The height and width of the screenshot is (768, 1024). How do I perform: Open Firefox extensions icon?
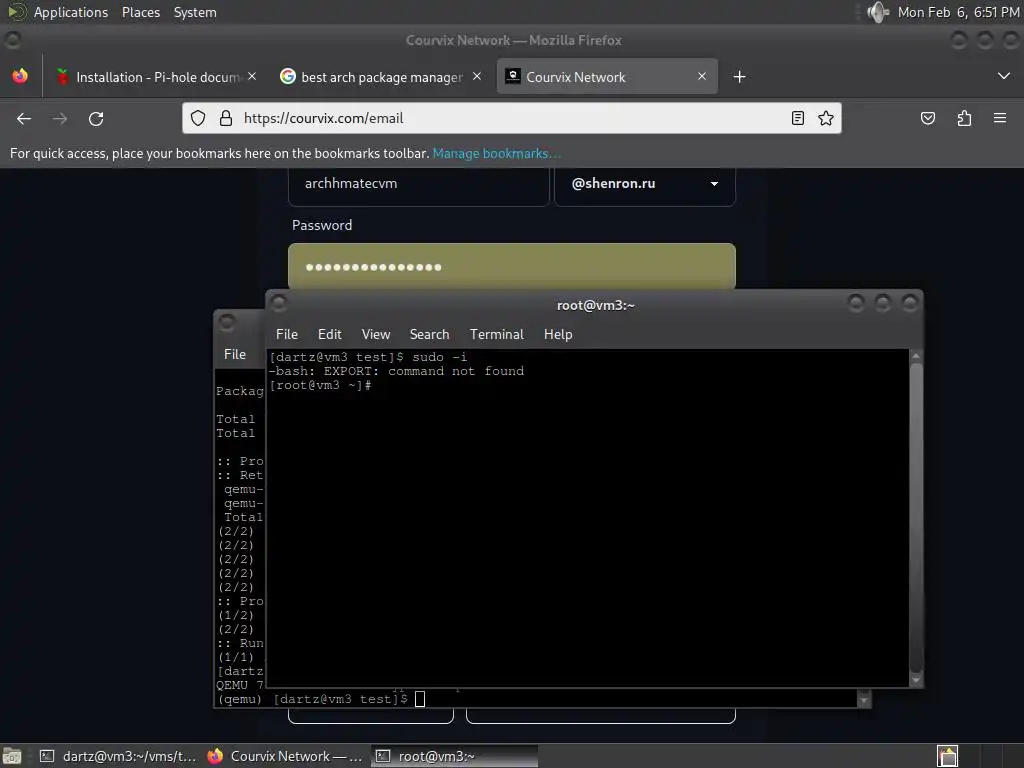tap(964, 118)
